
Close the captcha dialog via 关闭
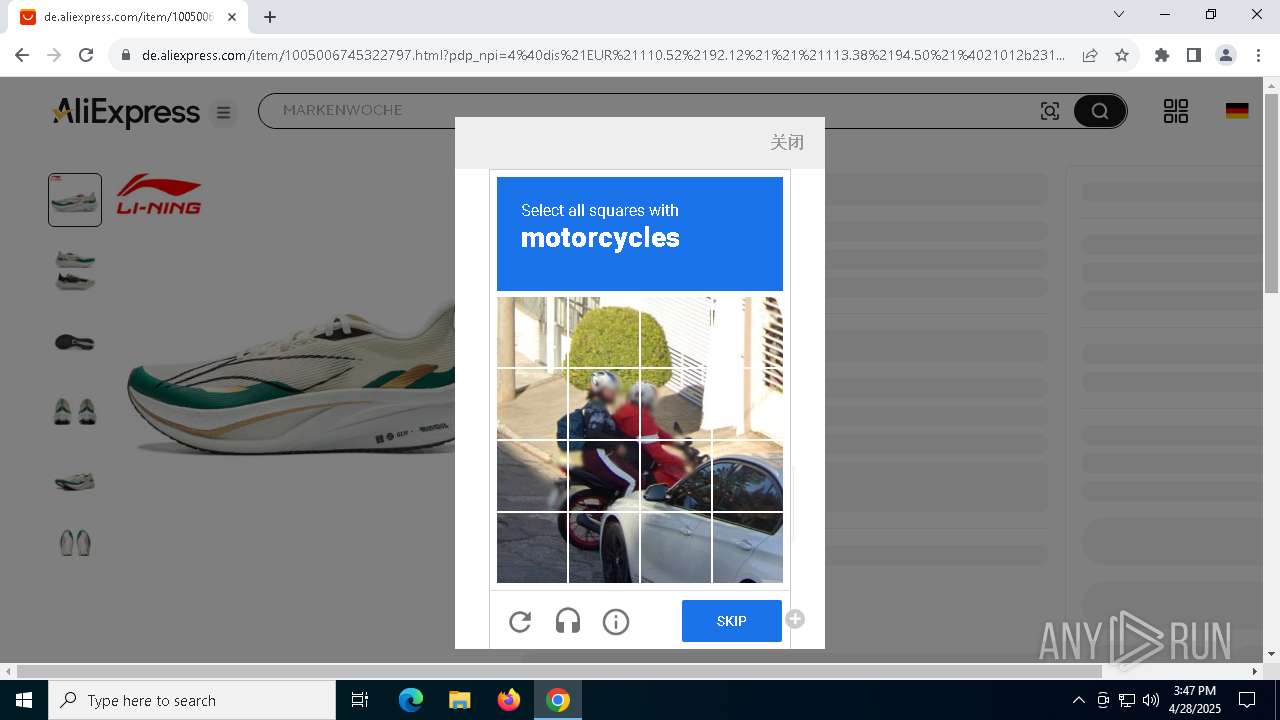787,142
